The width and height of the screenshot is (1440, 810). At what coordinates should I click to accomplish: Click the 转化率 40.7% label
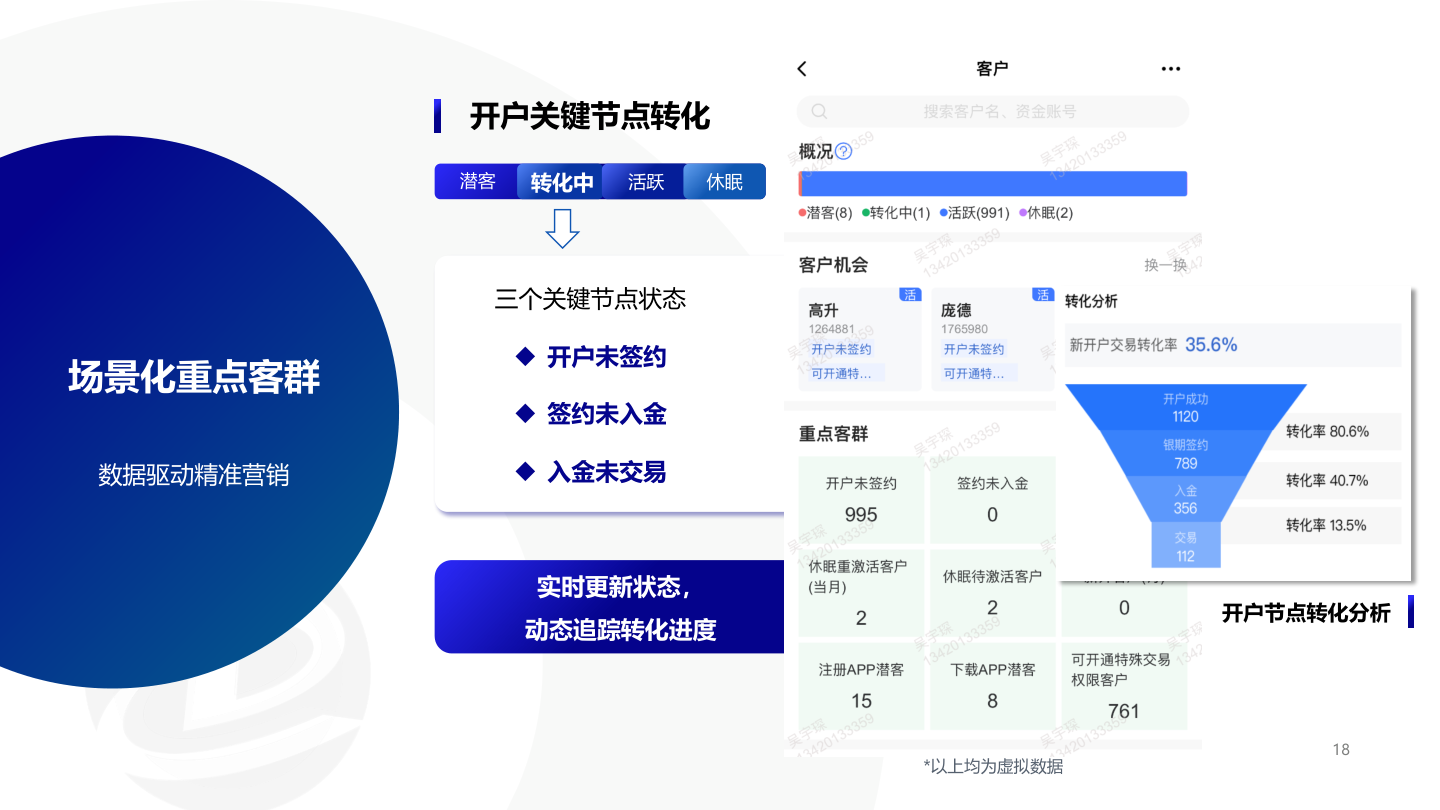(1327, 480)
